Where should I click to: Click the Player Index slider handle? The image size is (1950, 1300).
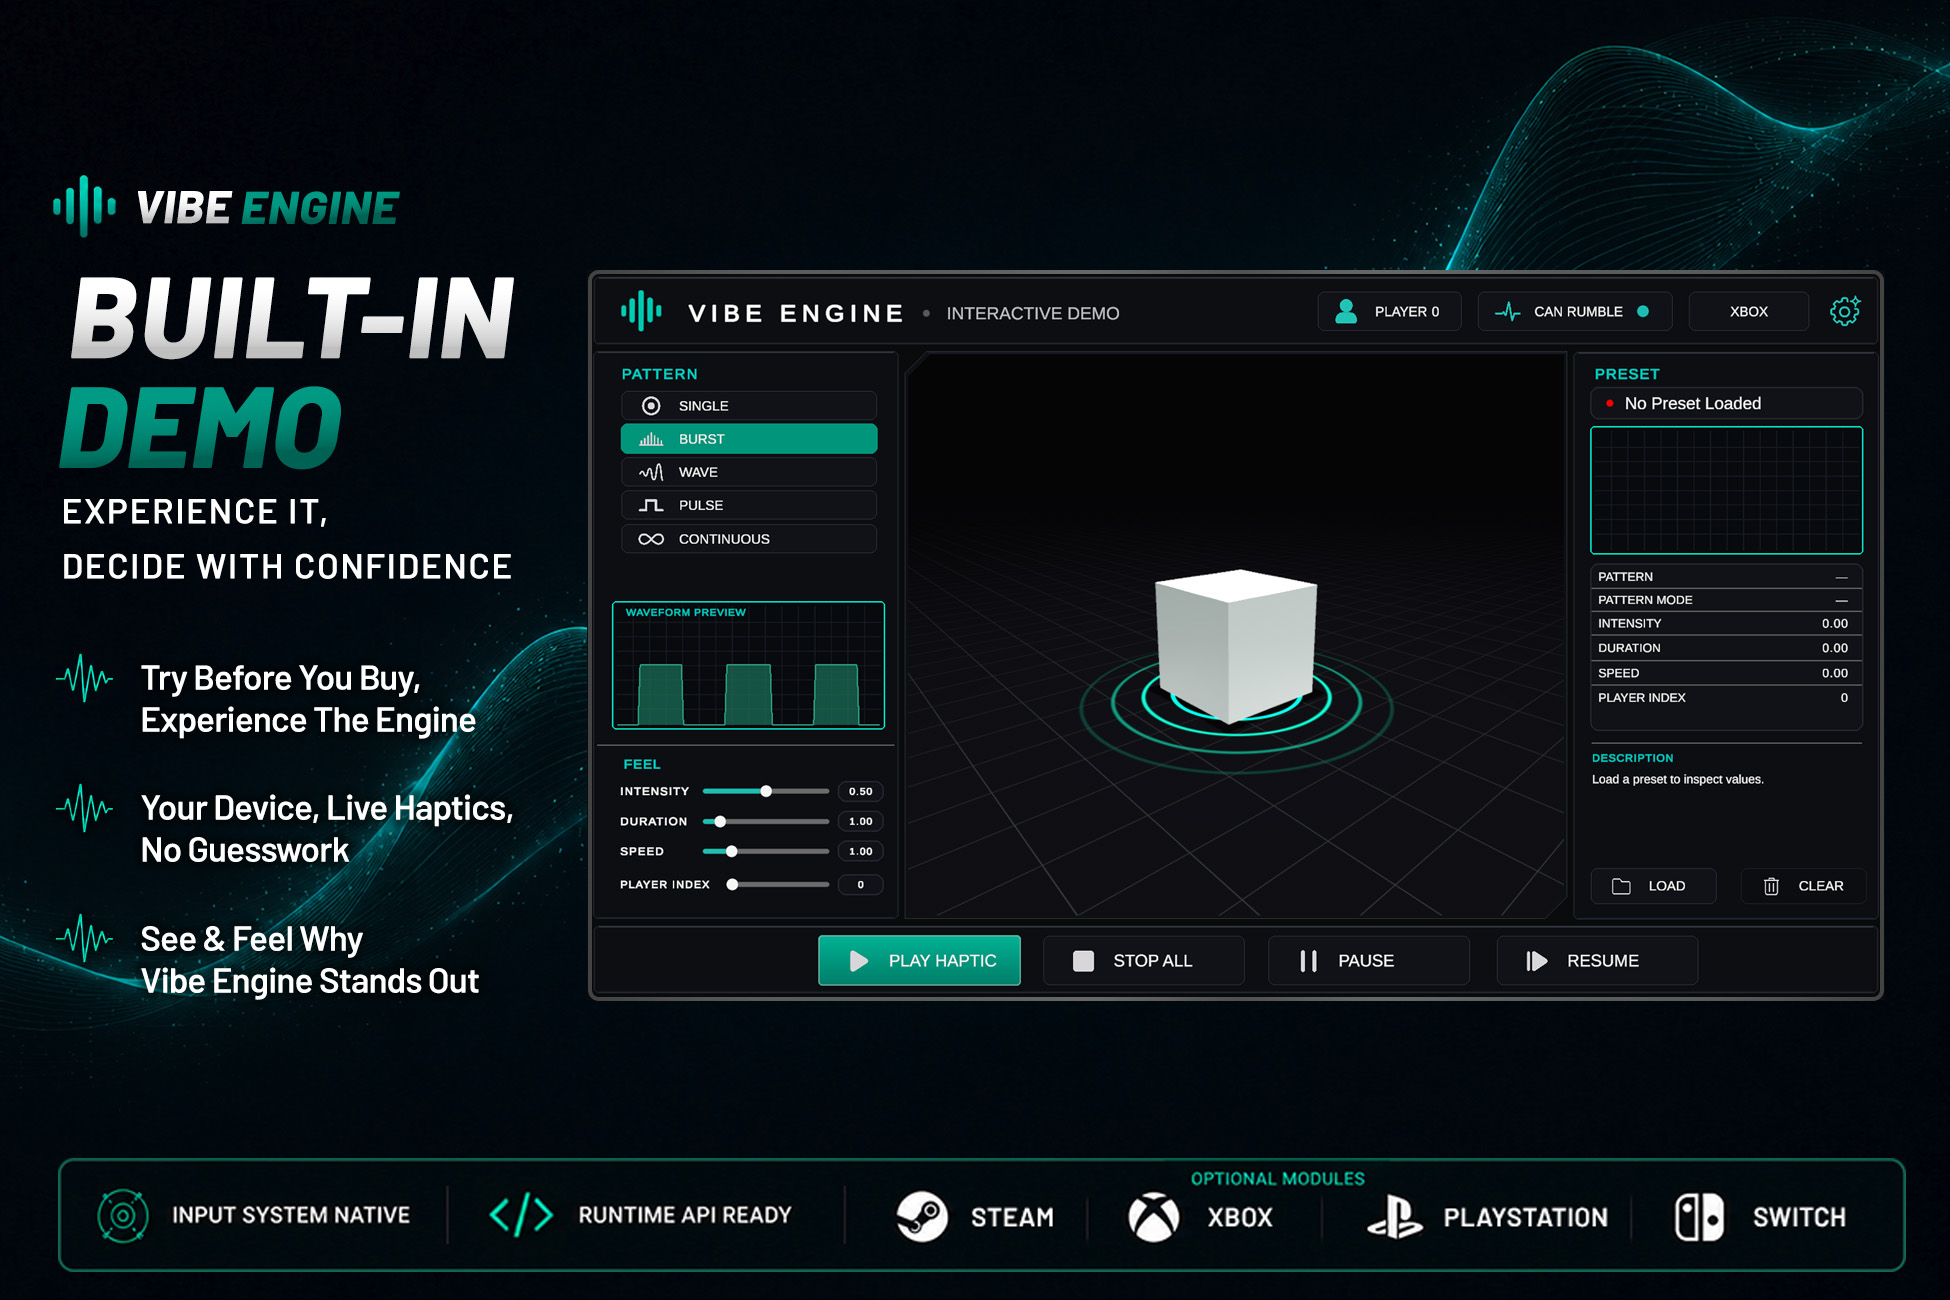point(732,884)
